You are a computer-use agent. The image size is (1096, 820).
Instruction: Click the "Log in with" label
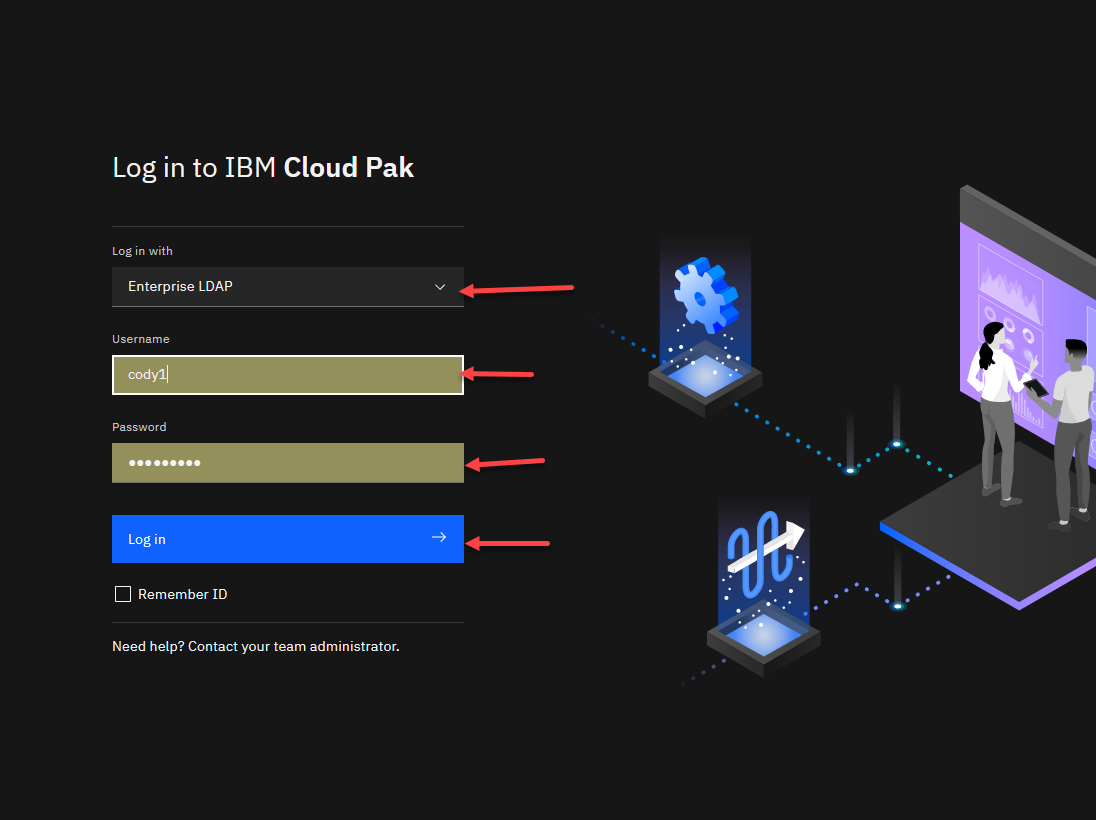pyautogui.click(x=142, y=251)
